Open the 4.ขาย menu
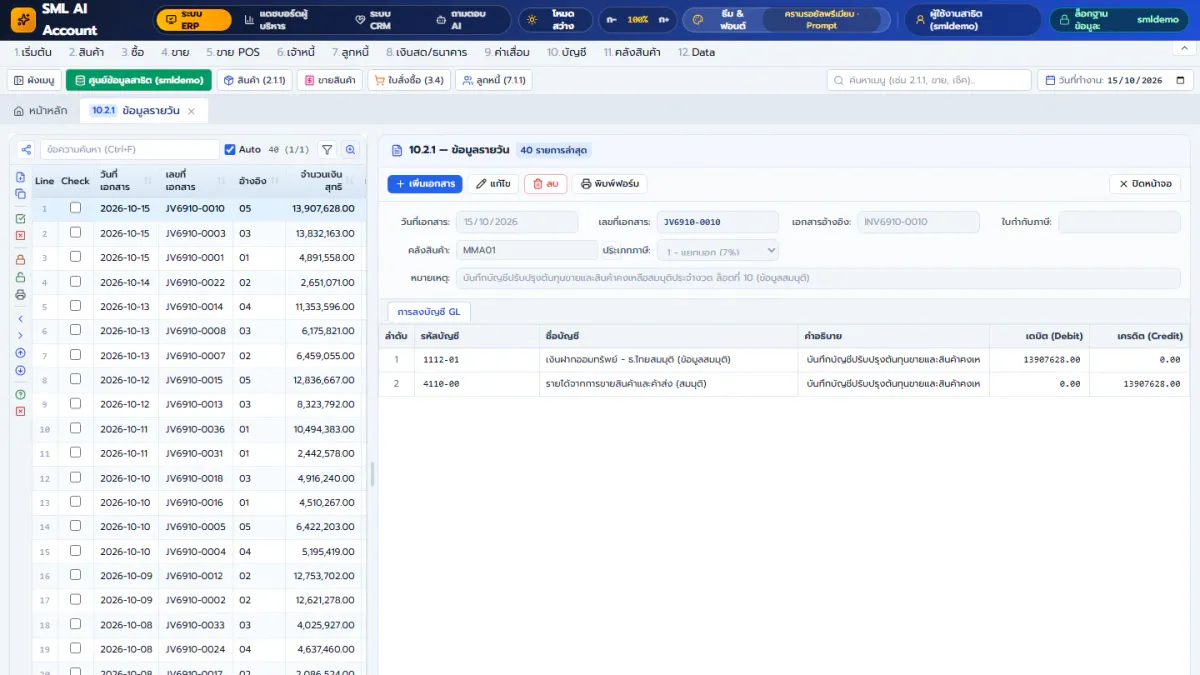 [x=175, y=52]
